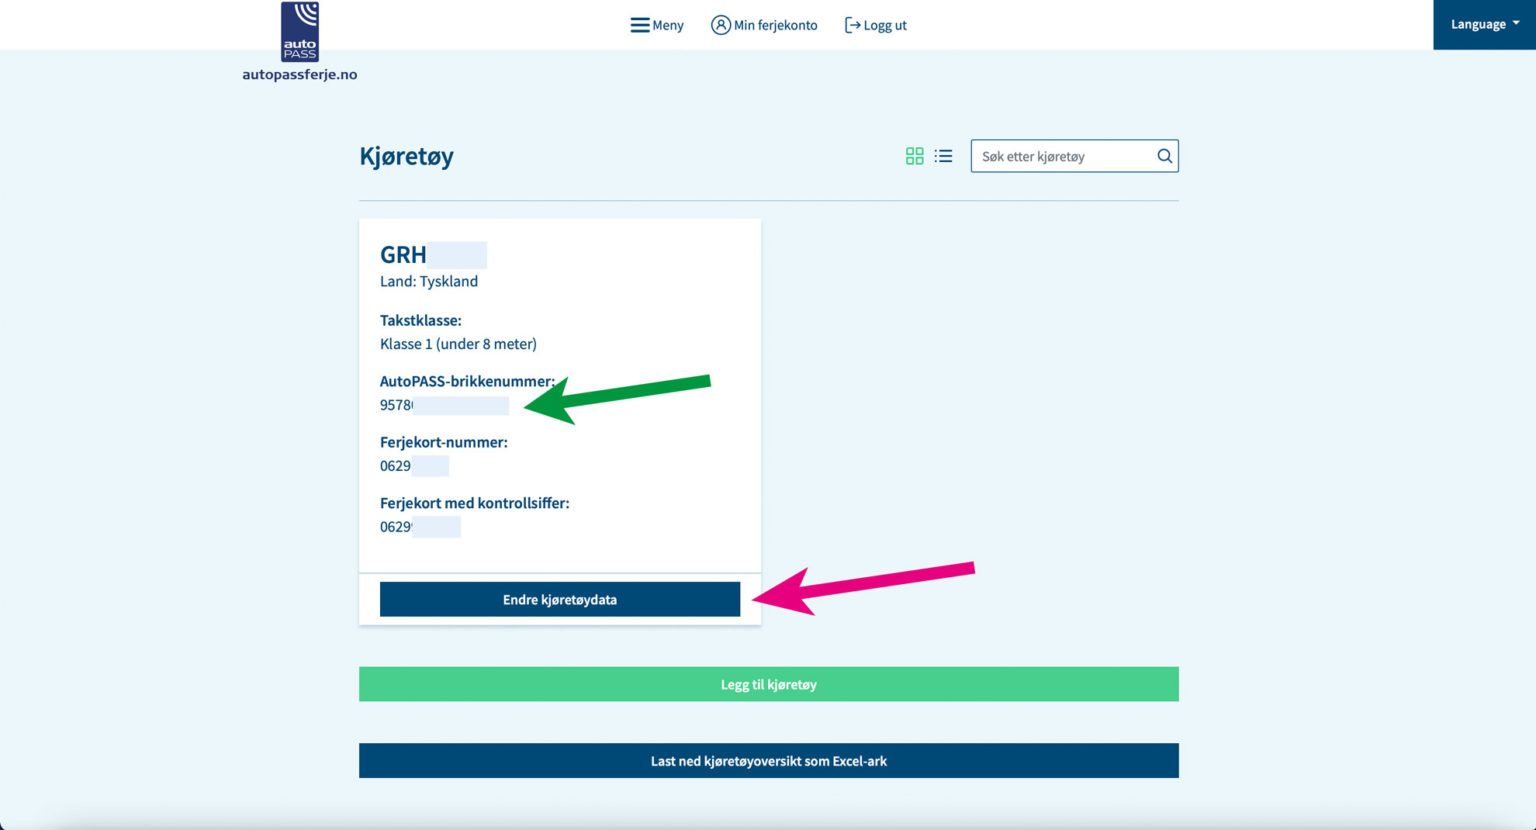Click the AutoPASS logo
The width and height of the screenshot is (1536, 830).
pos(300,32)
